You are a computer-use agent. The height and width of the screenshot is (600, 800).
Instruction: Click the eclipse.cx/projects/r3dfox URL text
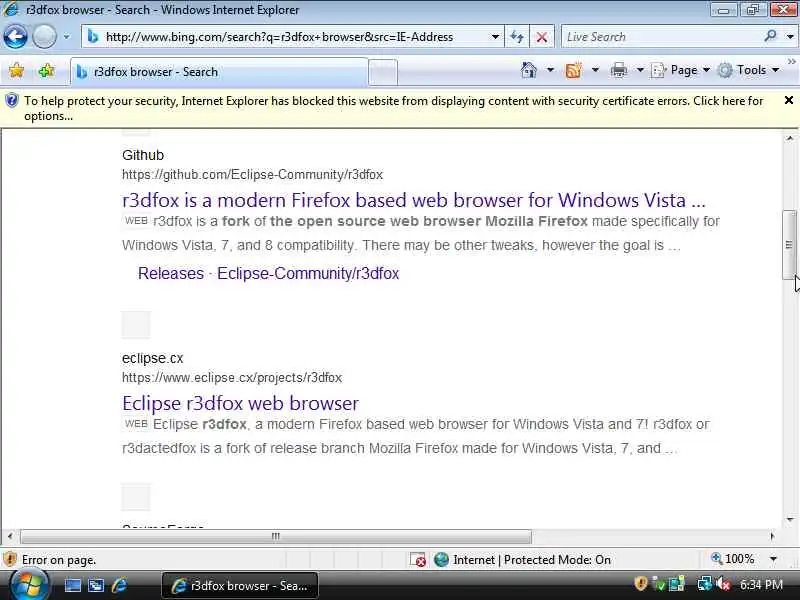pos(232,378)
